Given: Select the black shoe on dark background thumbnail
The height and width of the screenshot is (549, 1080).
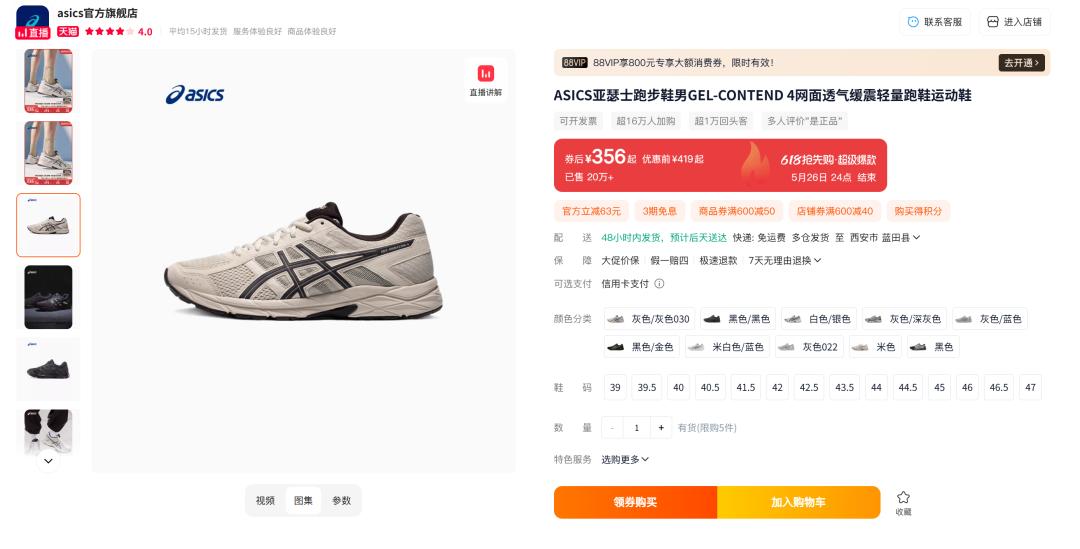Looking at the screenshot, I should (x=48, y=297).
